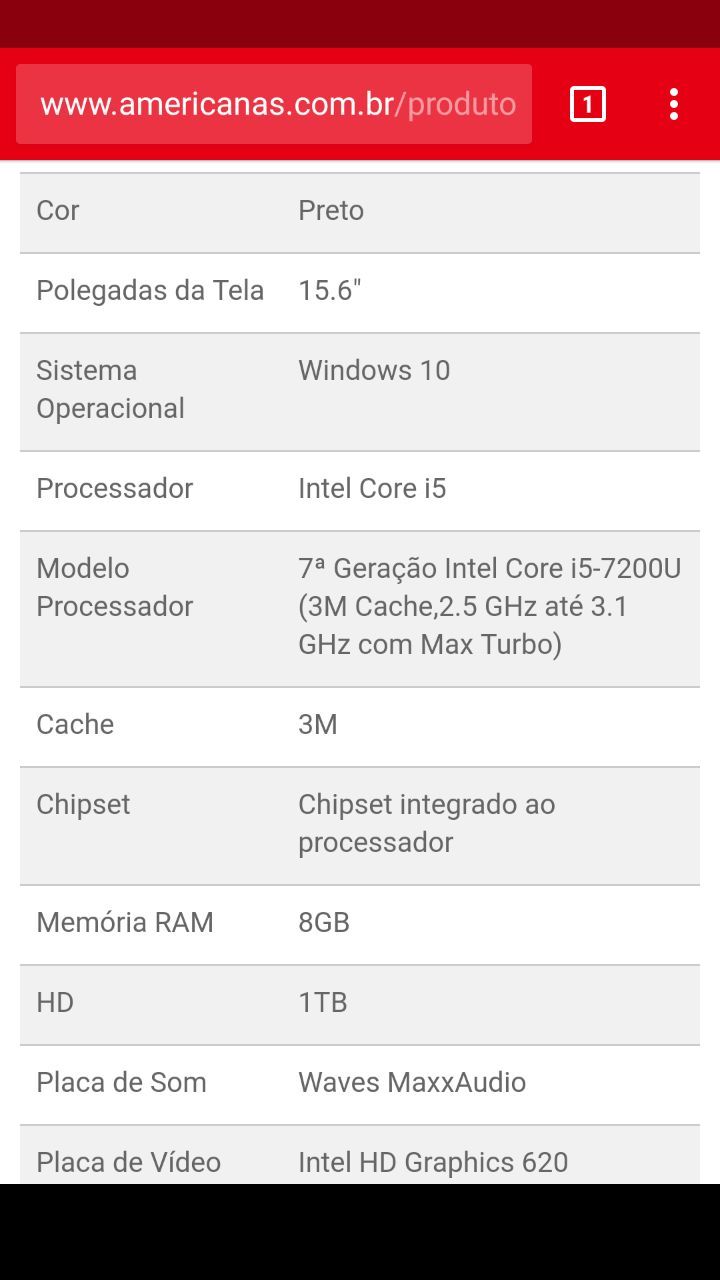The height and width of the screenshot is (1280, 720).
Task: Tap the Windows 10 value
Action: [x=374, y=371]
